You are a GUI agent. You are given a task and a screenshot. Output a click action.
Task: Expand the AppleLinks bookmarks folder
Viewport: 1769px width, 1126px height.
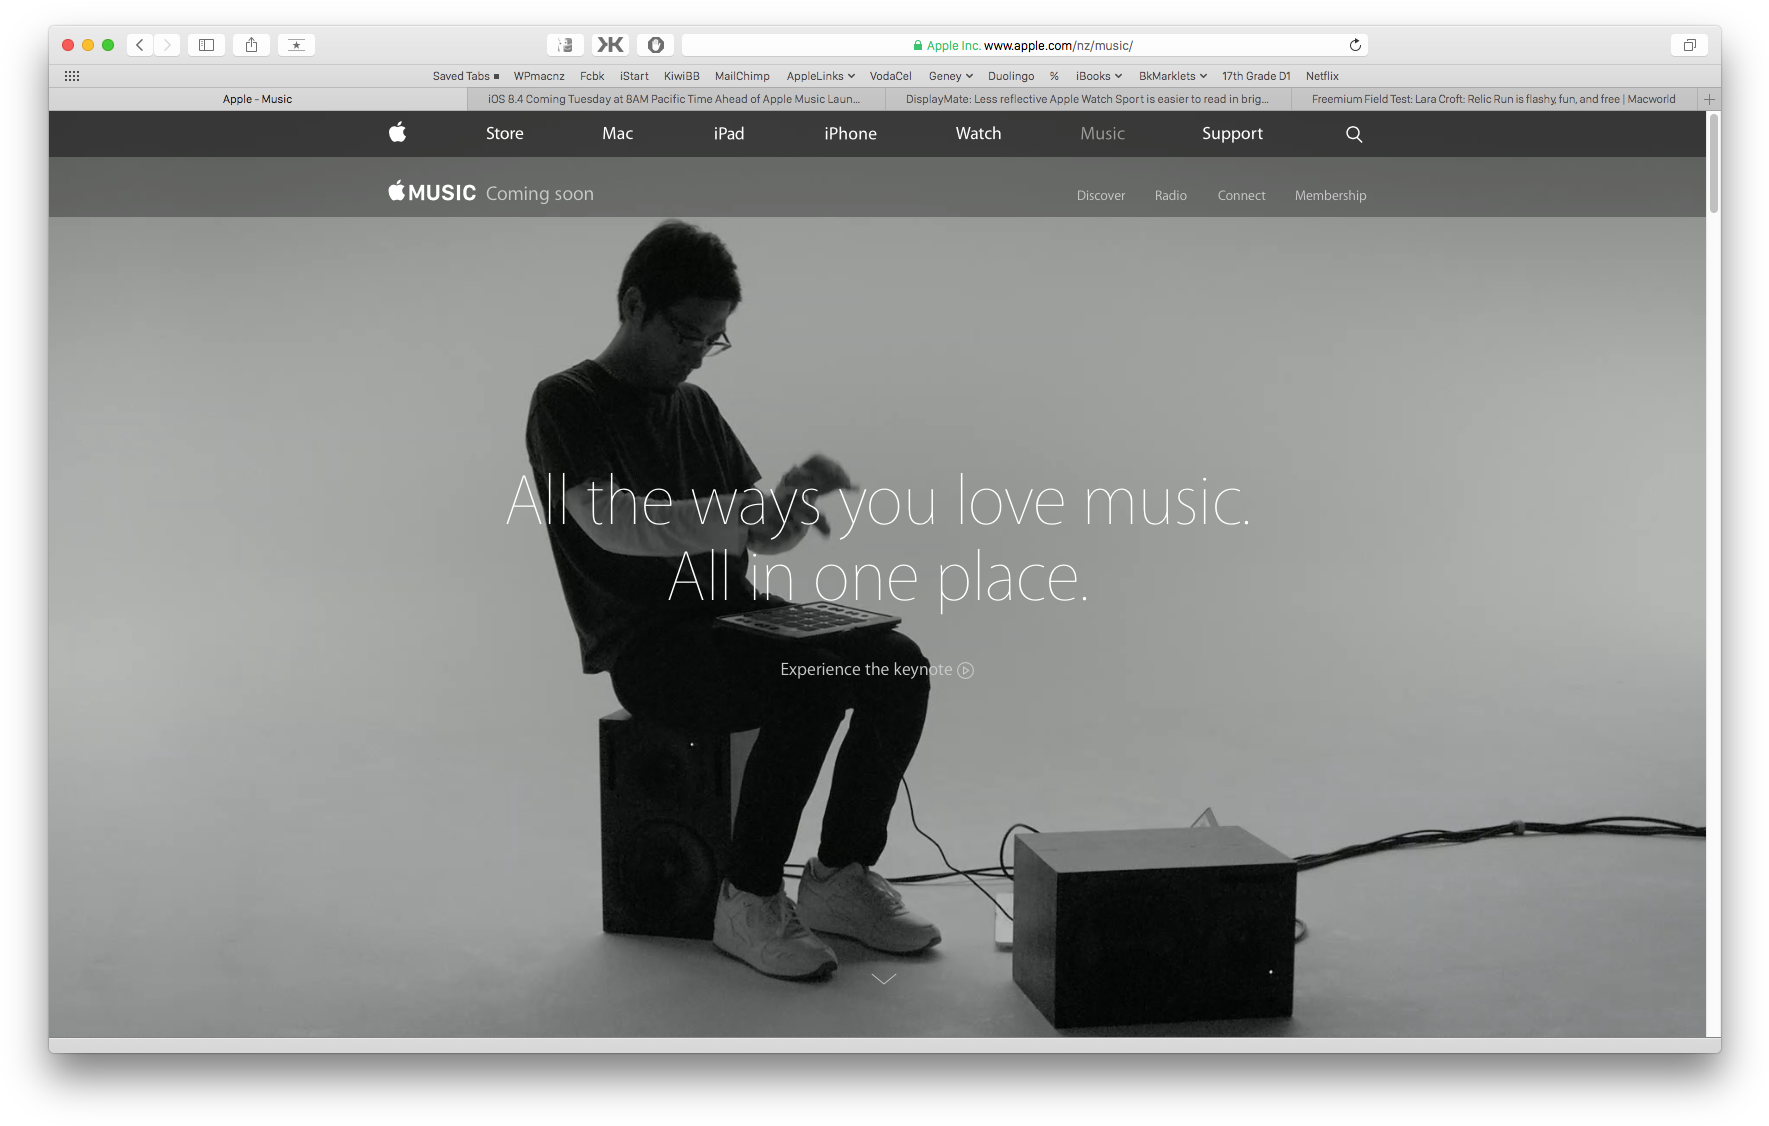point(821,76)
